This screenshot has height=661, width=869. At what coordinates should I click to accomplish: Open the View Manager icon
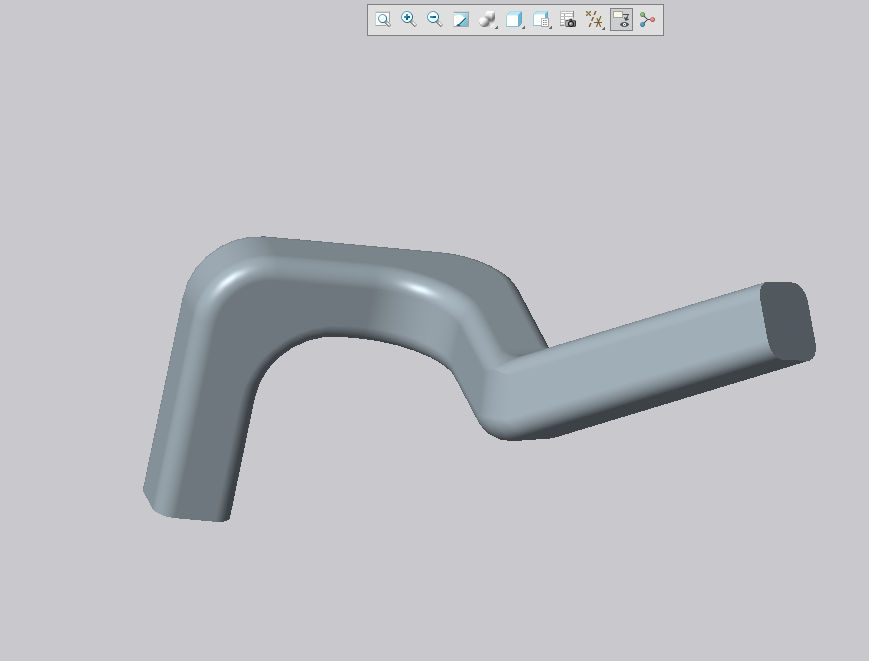pos(541,20)
